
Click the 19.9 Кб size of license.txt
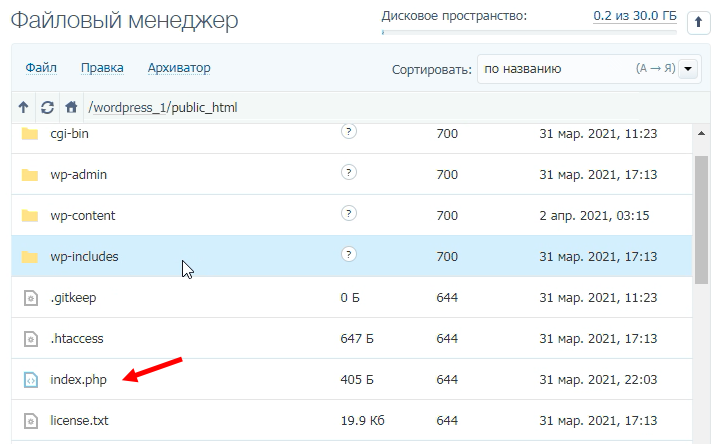(x=362, y=421)
